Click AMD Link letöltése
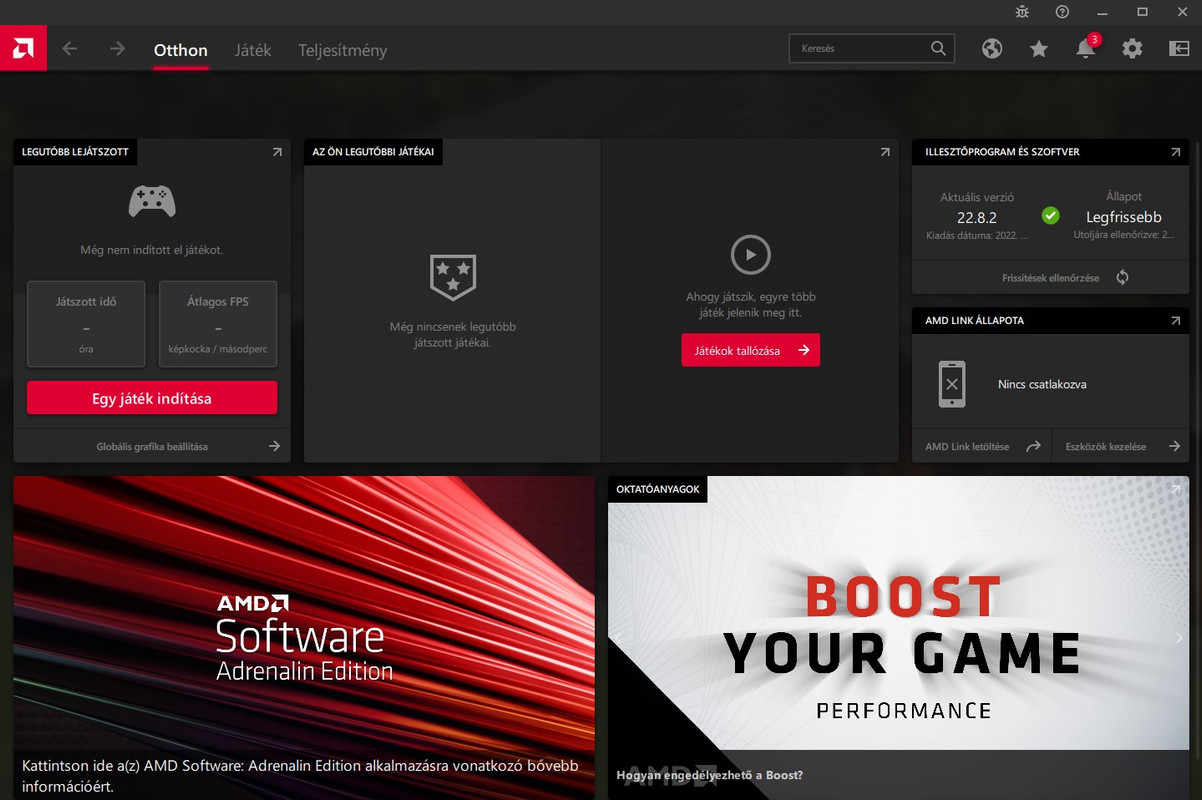1202x800 pixels. pyautogui.click(x=967, y=447)
